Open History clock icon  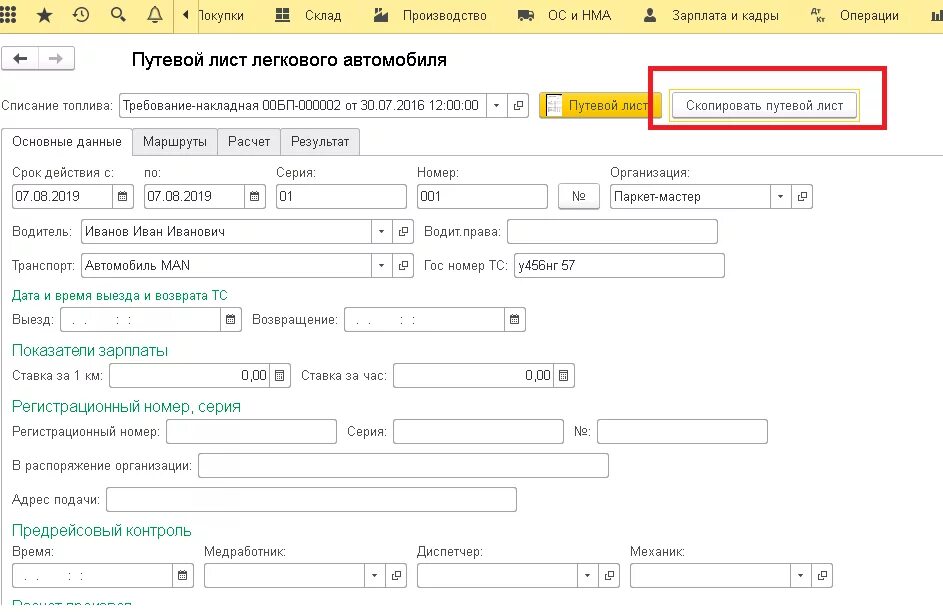[x=81, y=14]
